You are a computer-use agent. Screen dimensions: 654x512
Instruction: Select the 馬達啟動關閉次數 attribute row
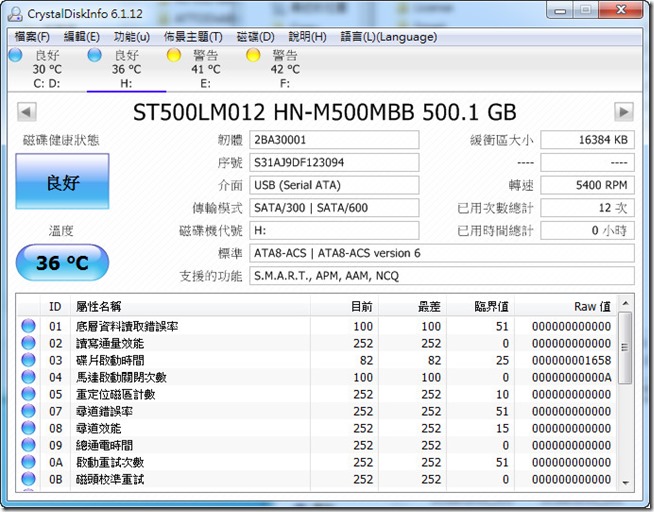coord(317,377)
